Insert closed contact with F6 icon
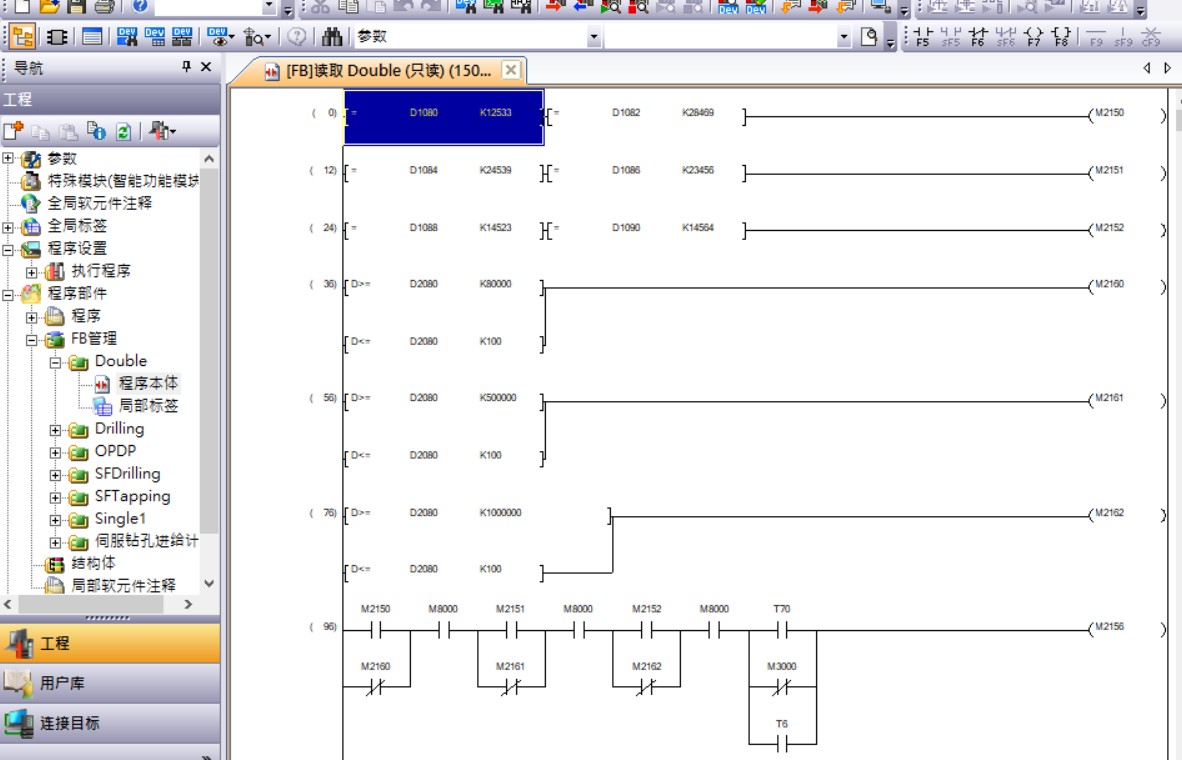This screenshot has height=760, width=1182. [x=978, y=37]
